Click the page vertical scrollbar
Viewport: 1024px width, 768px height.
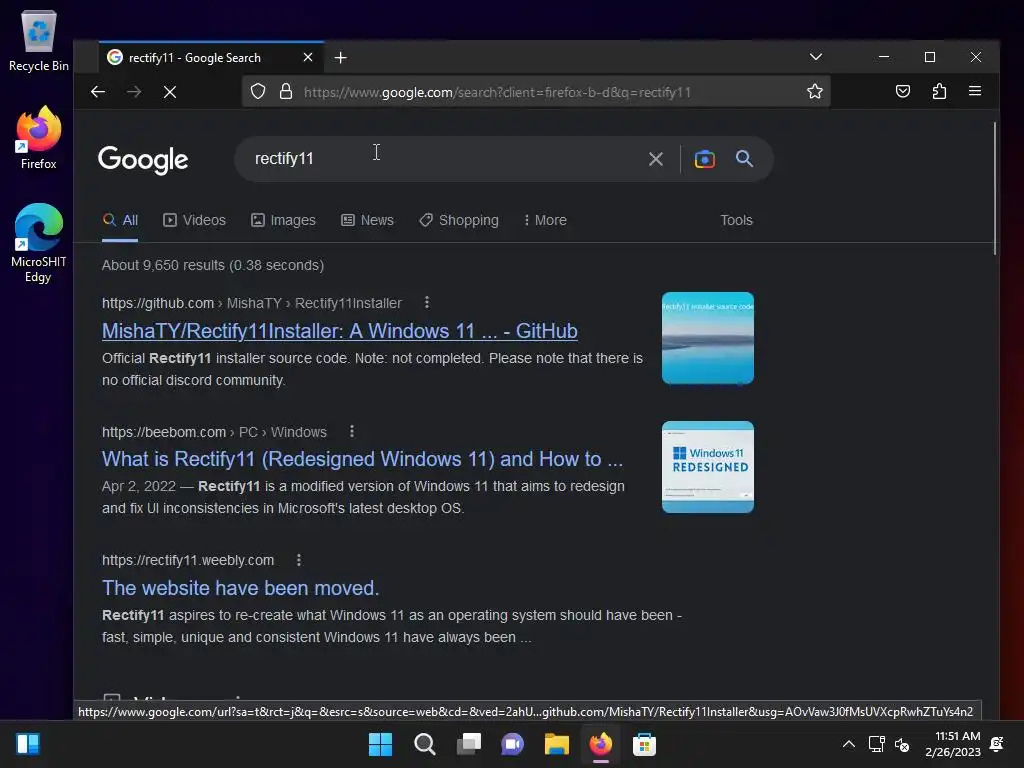[995, 189]
